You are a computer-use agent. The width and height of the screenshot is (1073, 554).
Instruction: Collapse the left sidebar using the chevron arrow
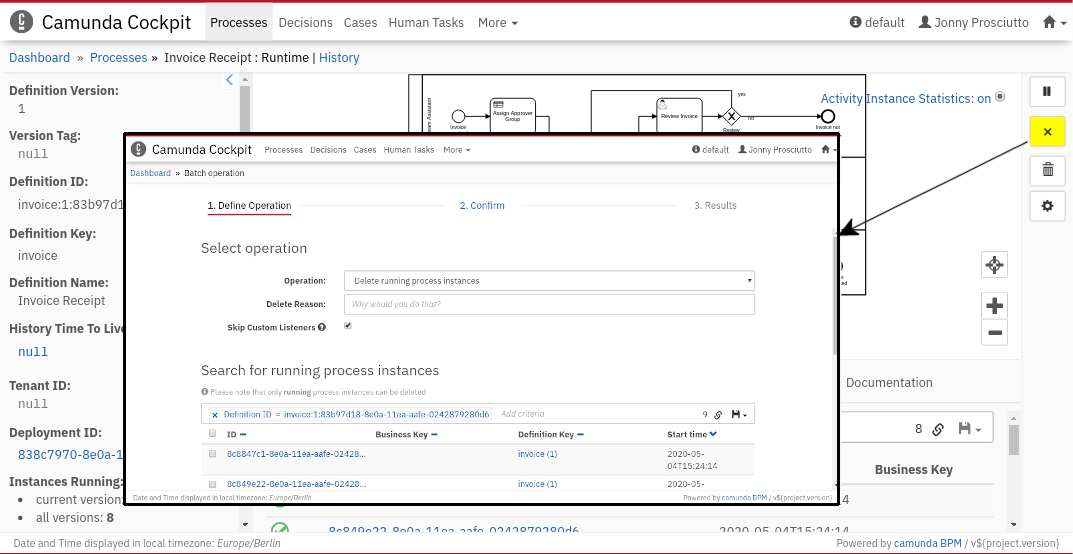pos(229,80)
